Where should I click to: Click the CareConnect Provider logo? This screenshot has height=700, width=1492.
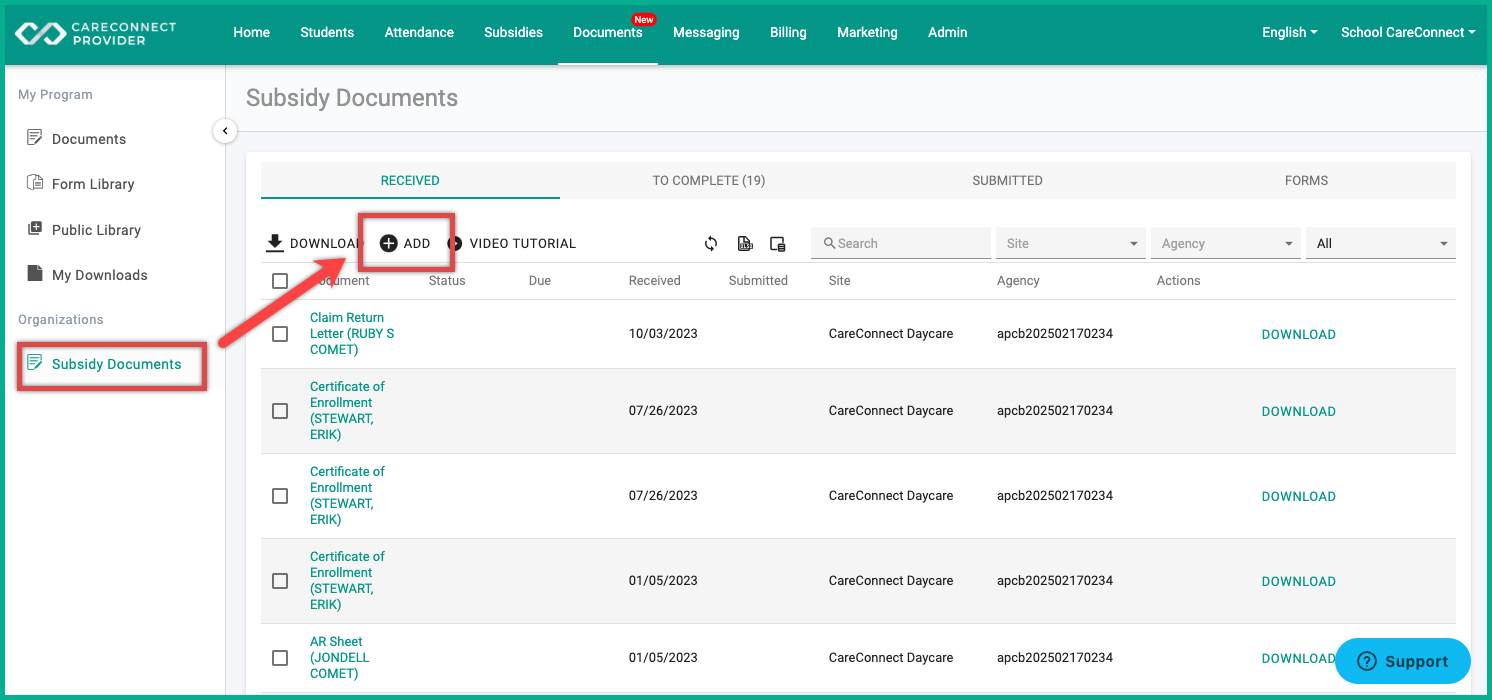(x=95, y=33)
